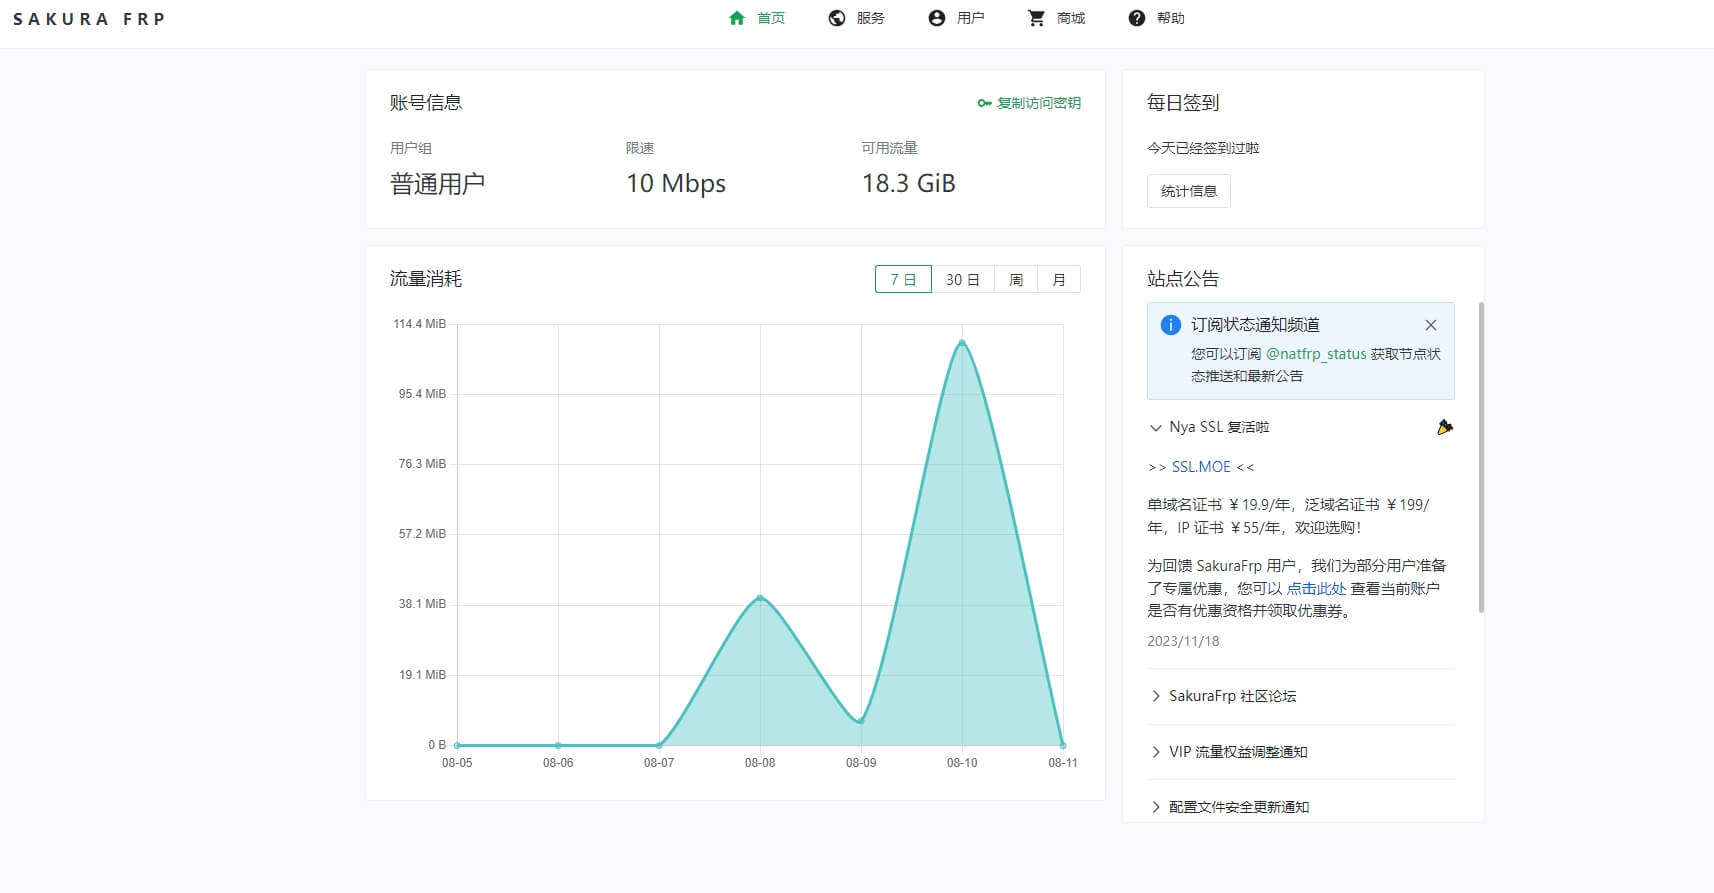
Task: Click the 点击此处 link
Action: (1316, 589)
